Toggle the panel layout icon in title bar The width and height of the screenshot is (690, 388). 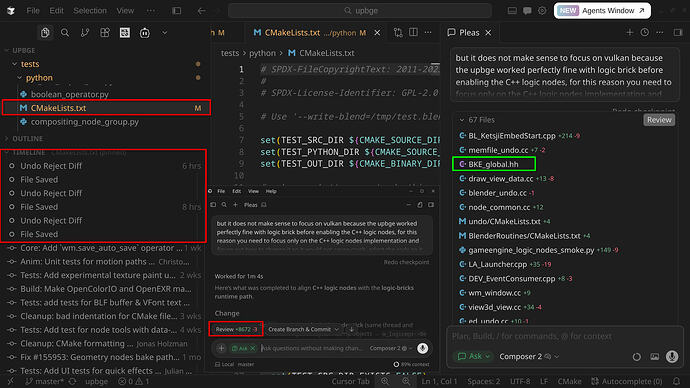click(x=512, y=11)
